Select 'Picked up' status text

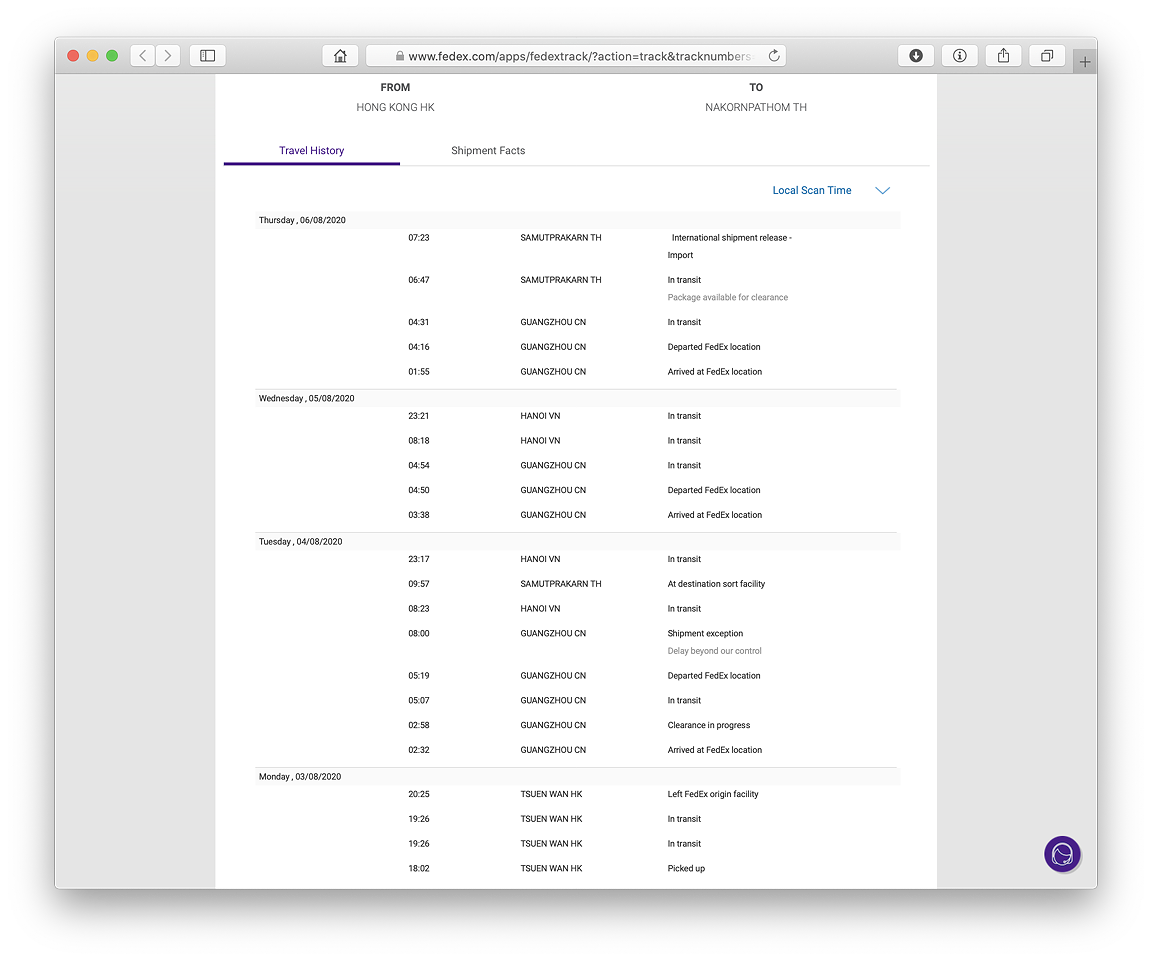[x=686, y=868]
